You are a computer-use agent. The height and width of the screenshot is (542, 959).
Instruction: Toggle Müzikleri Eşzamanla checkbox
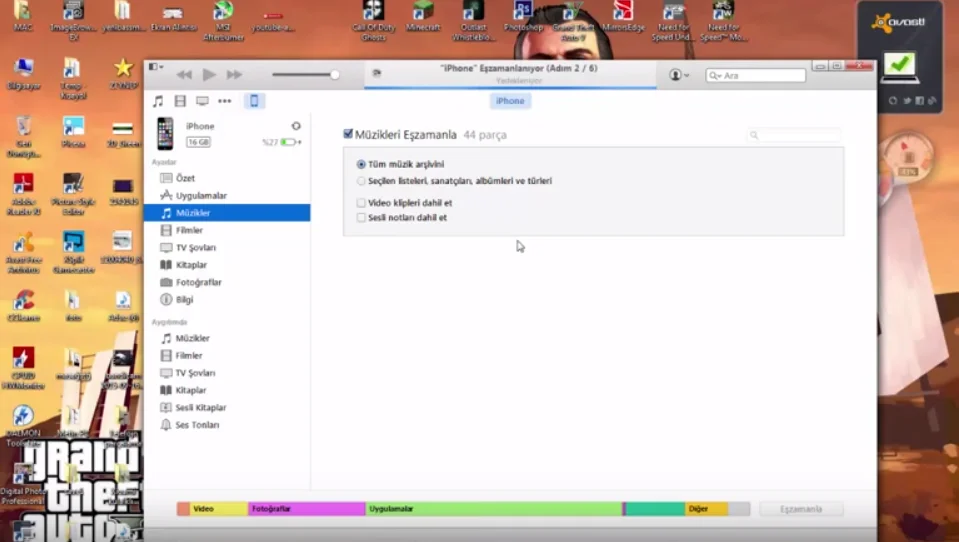(x=348, y=134)
